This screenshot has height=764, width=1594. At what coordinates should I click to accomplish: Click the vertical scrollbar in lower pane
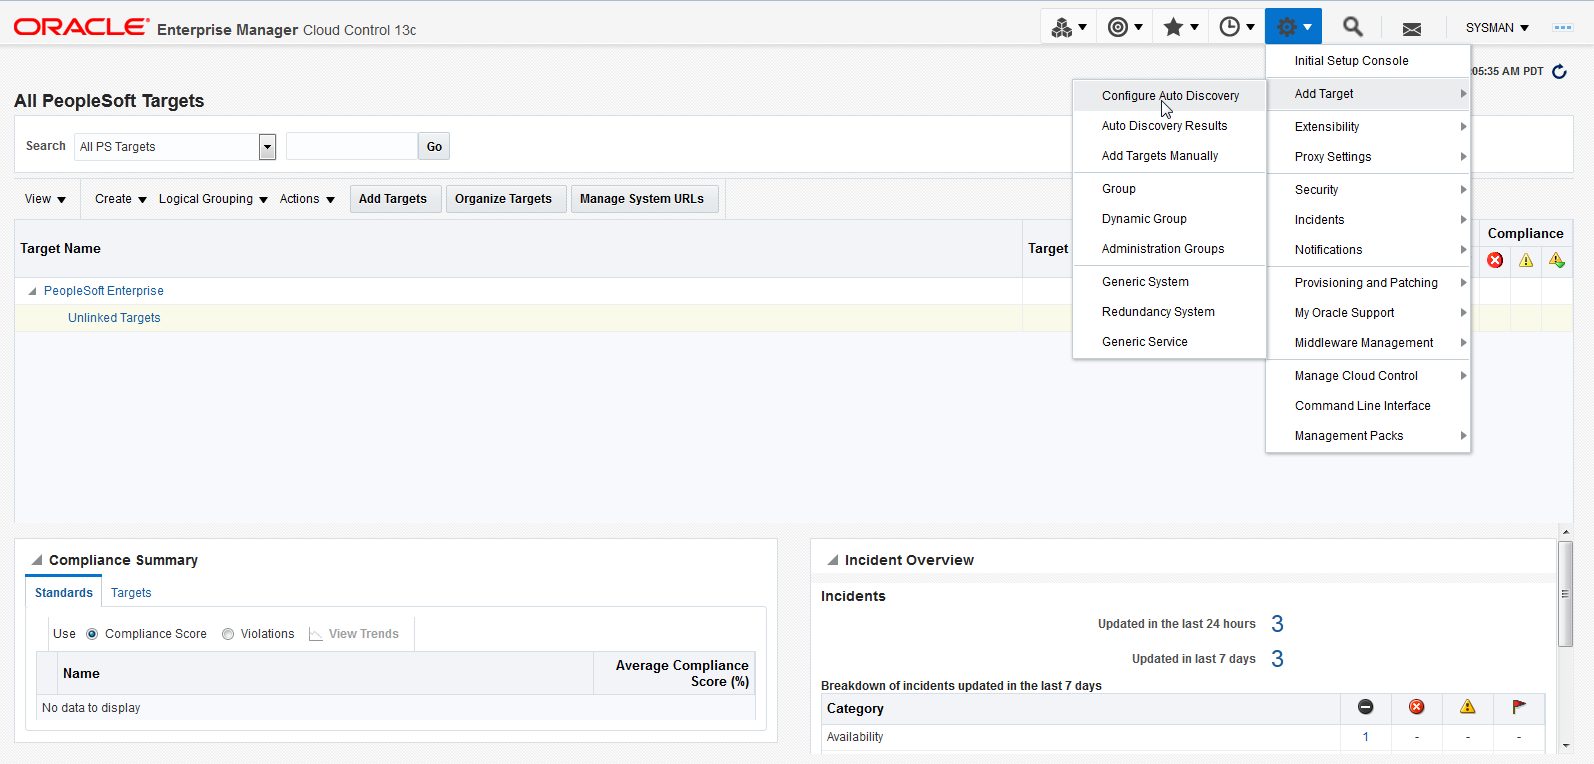(x=1566, y=594)
